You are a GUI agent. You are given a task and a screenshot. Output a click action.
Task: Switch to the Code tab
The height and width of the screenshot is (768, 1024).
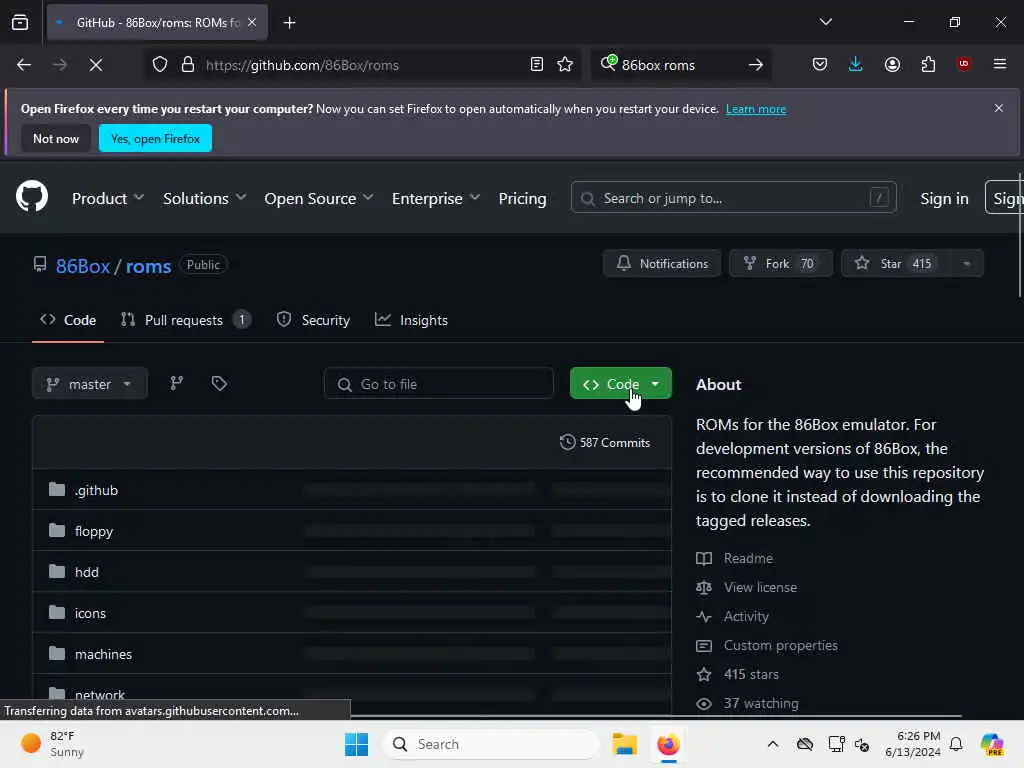point(68,320)
